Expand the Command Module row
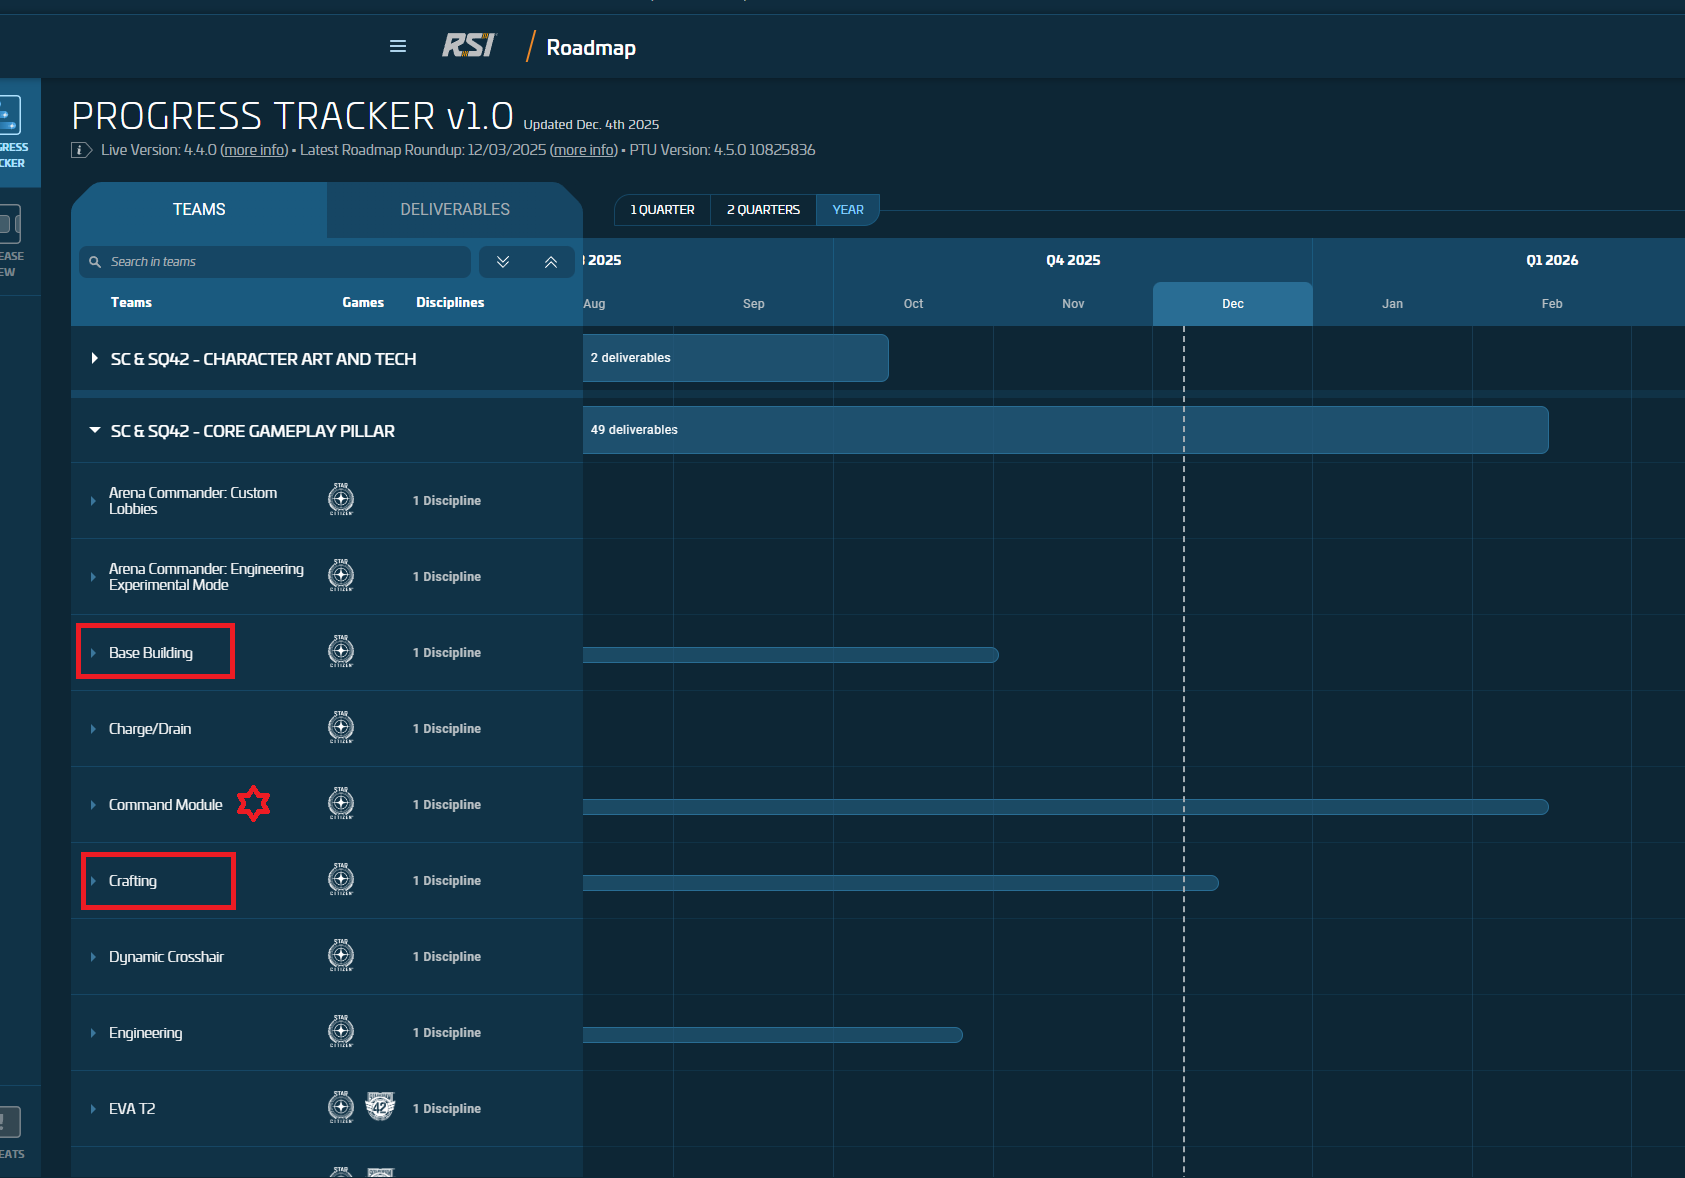 (x=93, y=805)
